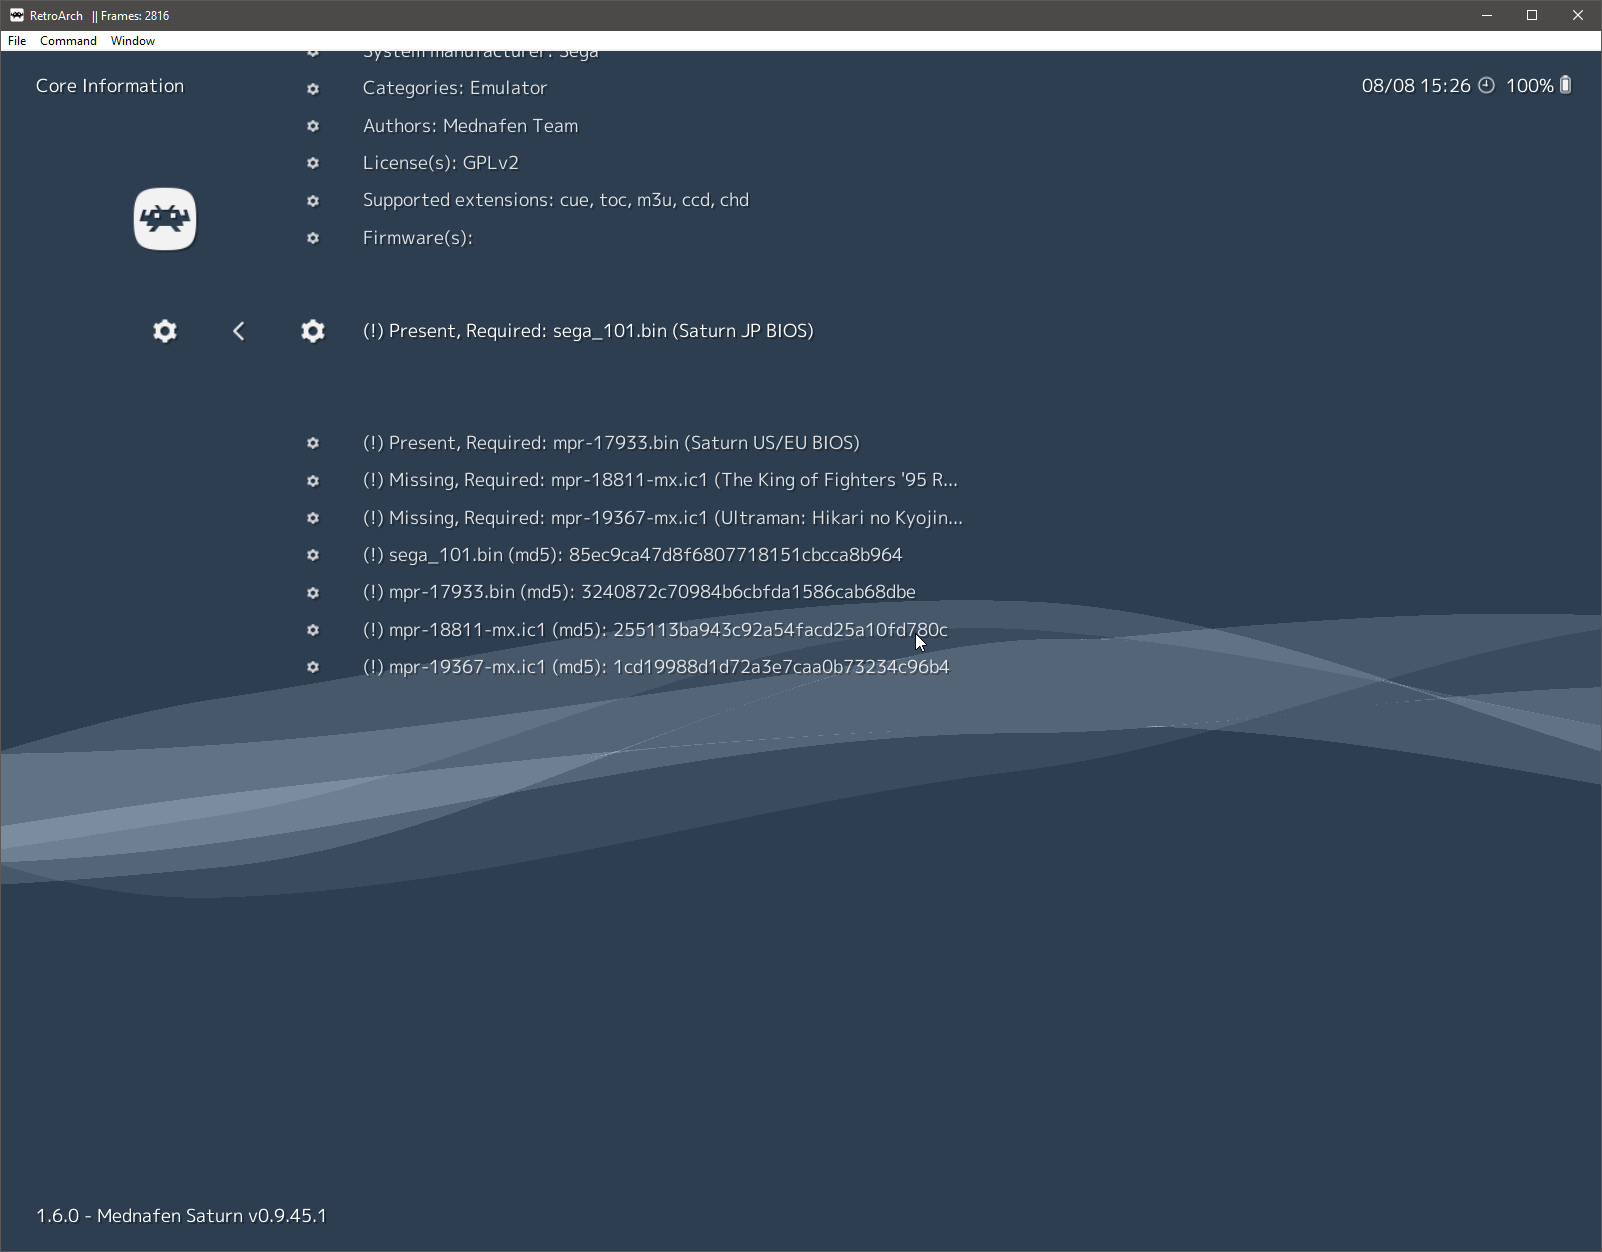Screen dimensions: 1602x1252
Task: Click gear icon beside Missing mpr-19367-mx.ic1 row
Action: tap(313, 518)
